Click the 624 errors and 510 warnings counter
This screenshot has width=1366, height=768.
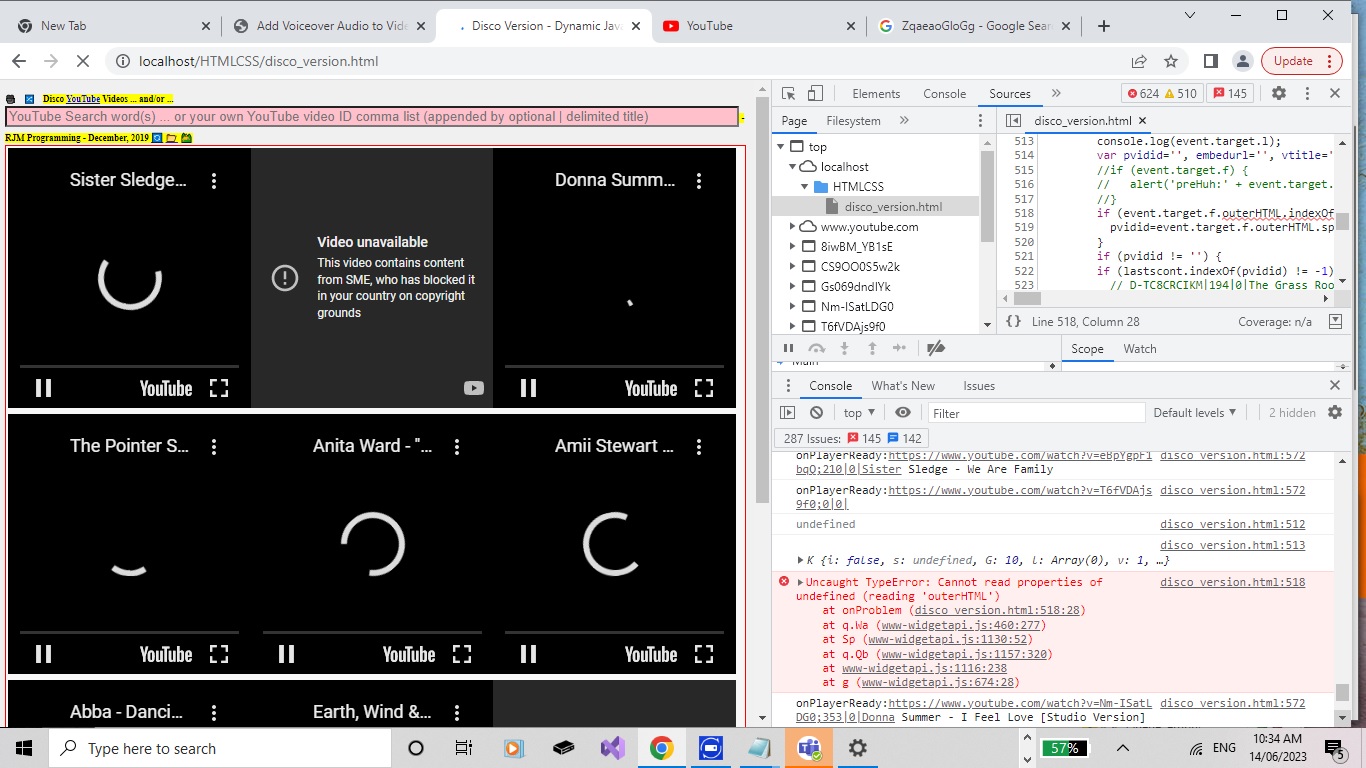pos(1161,93)
